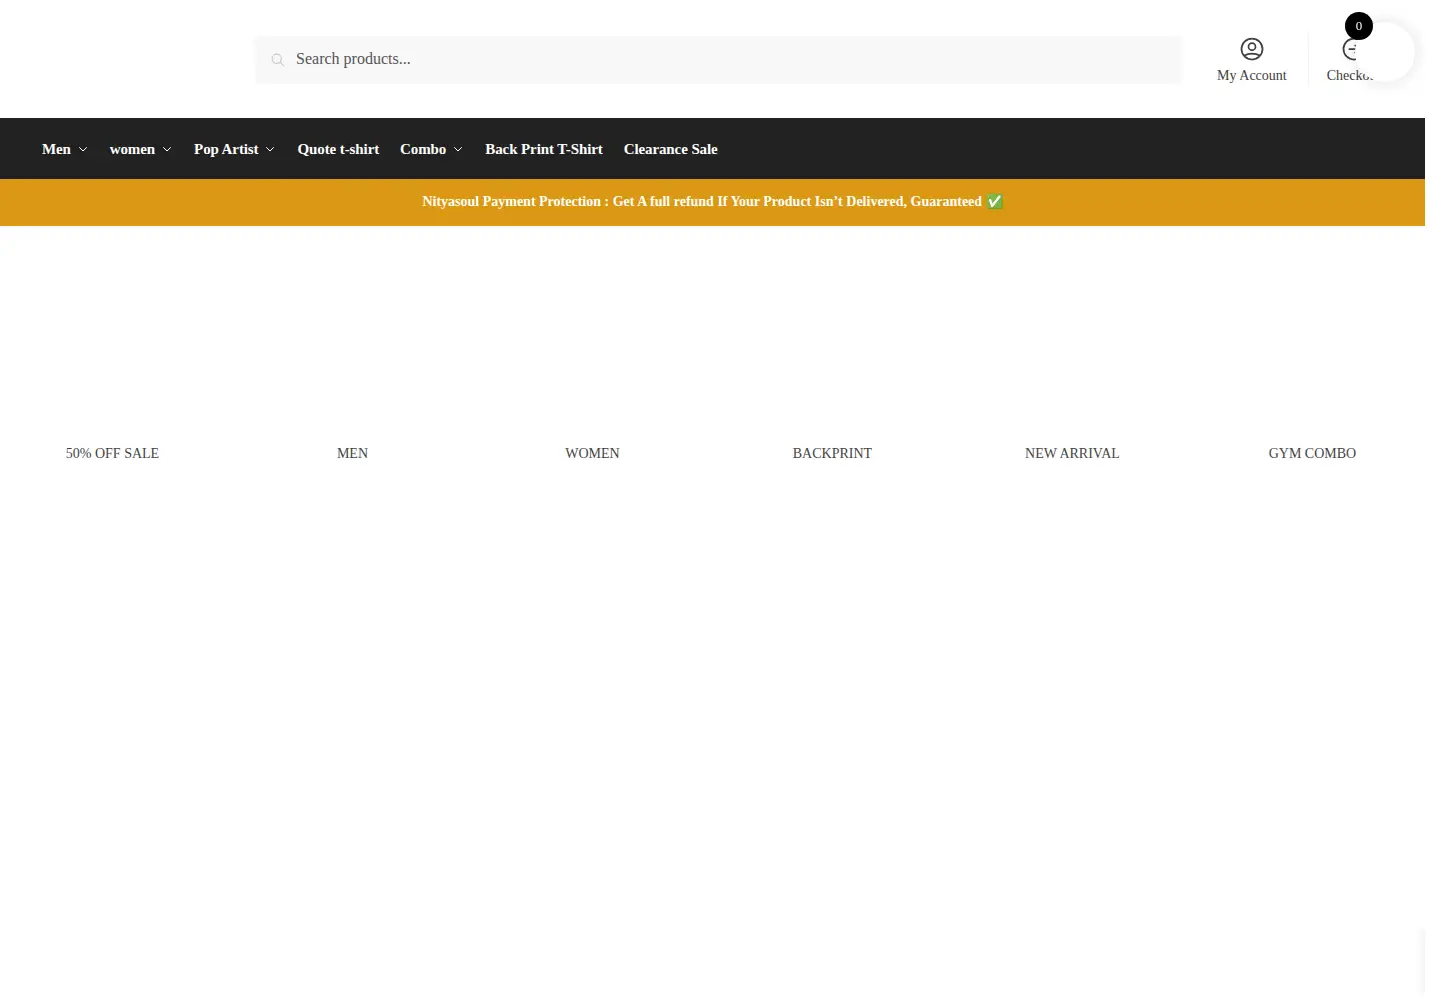This screenshot has height=1000, width=1440.
Task: Open the Men menu item
Action: (x=56, y=149)
